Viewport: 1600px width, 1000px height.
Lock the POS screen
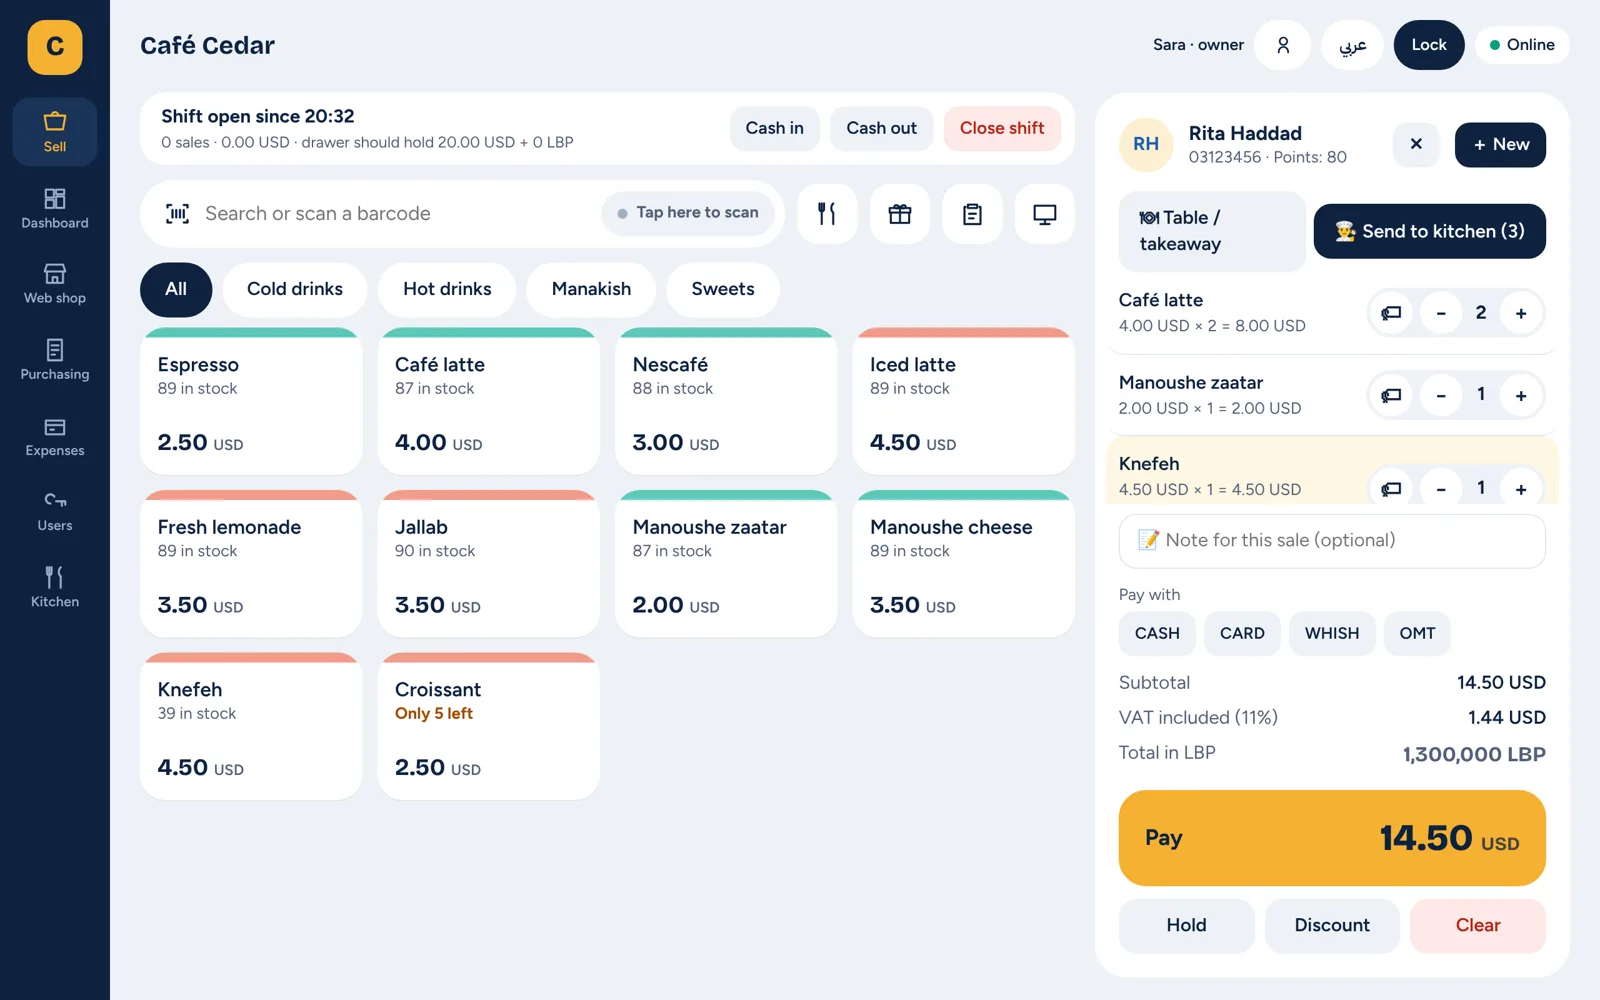tap(1429, 45)
